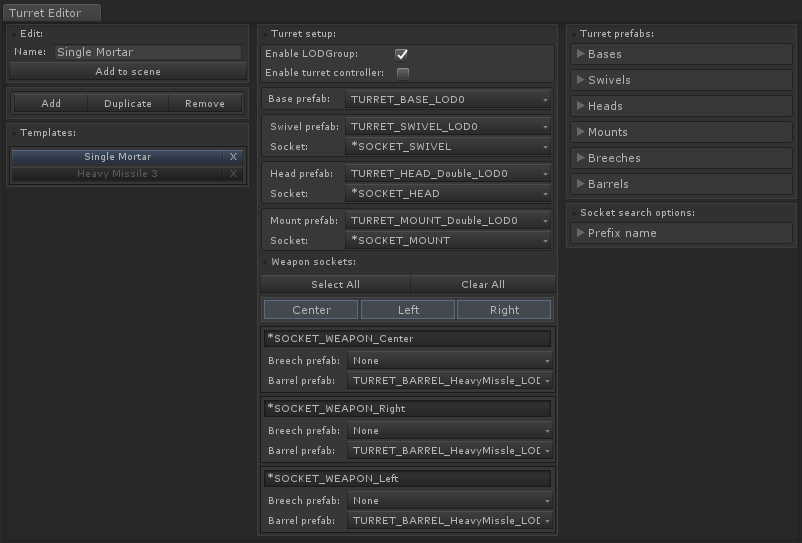This screenshot has width=802, height=543.
Task: Open the Base prefab dropdown
Action: pos(448,99)
